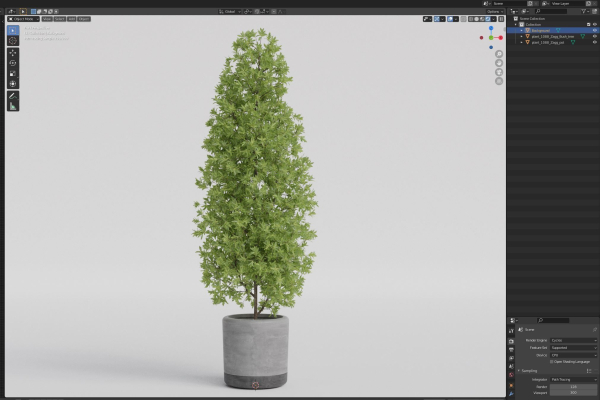Open the View menu in viewport header
This screenshot has height=400, width=600.
[x=47, y=19]
